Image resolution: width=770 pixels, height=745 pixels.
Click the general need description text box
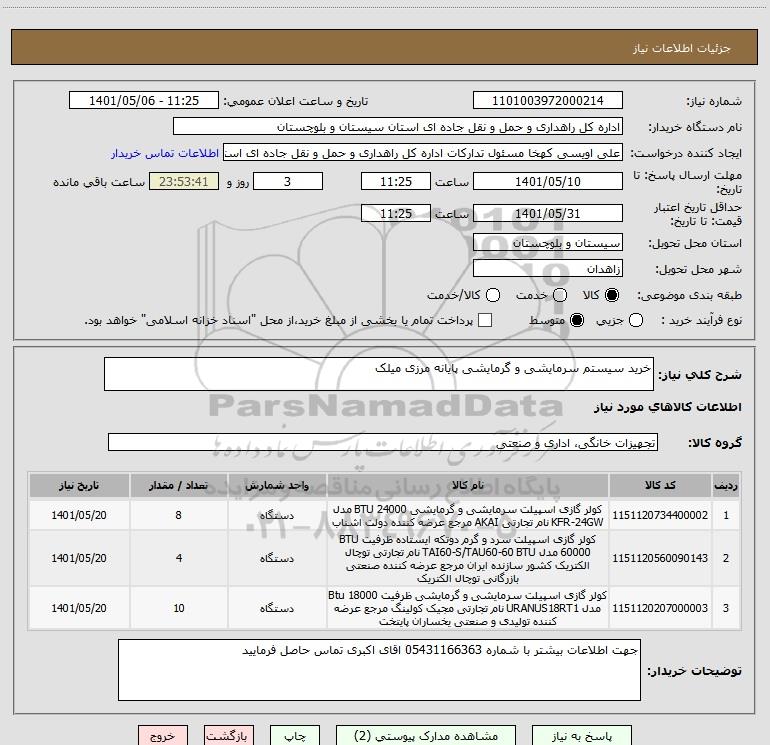point(379,374)
